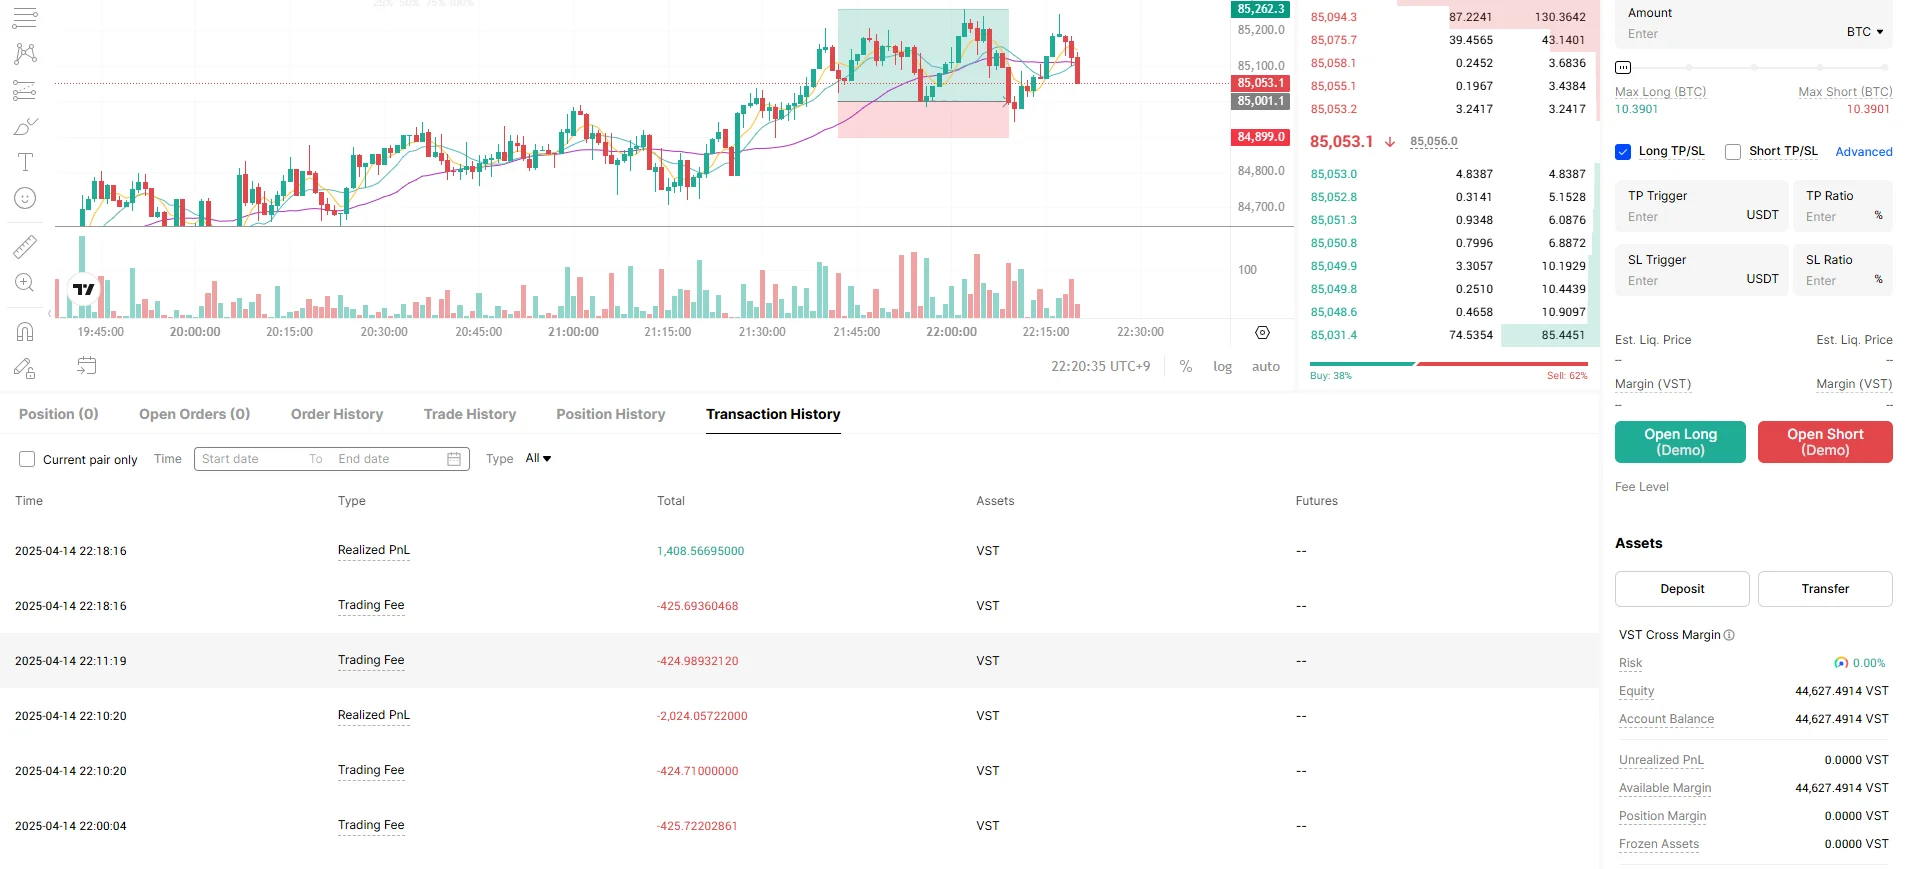Click the 85,094.3 ask price row
This screenshot has width=1905, height=869.
coord(1449,17)
